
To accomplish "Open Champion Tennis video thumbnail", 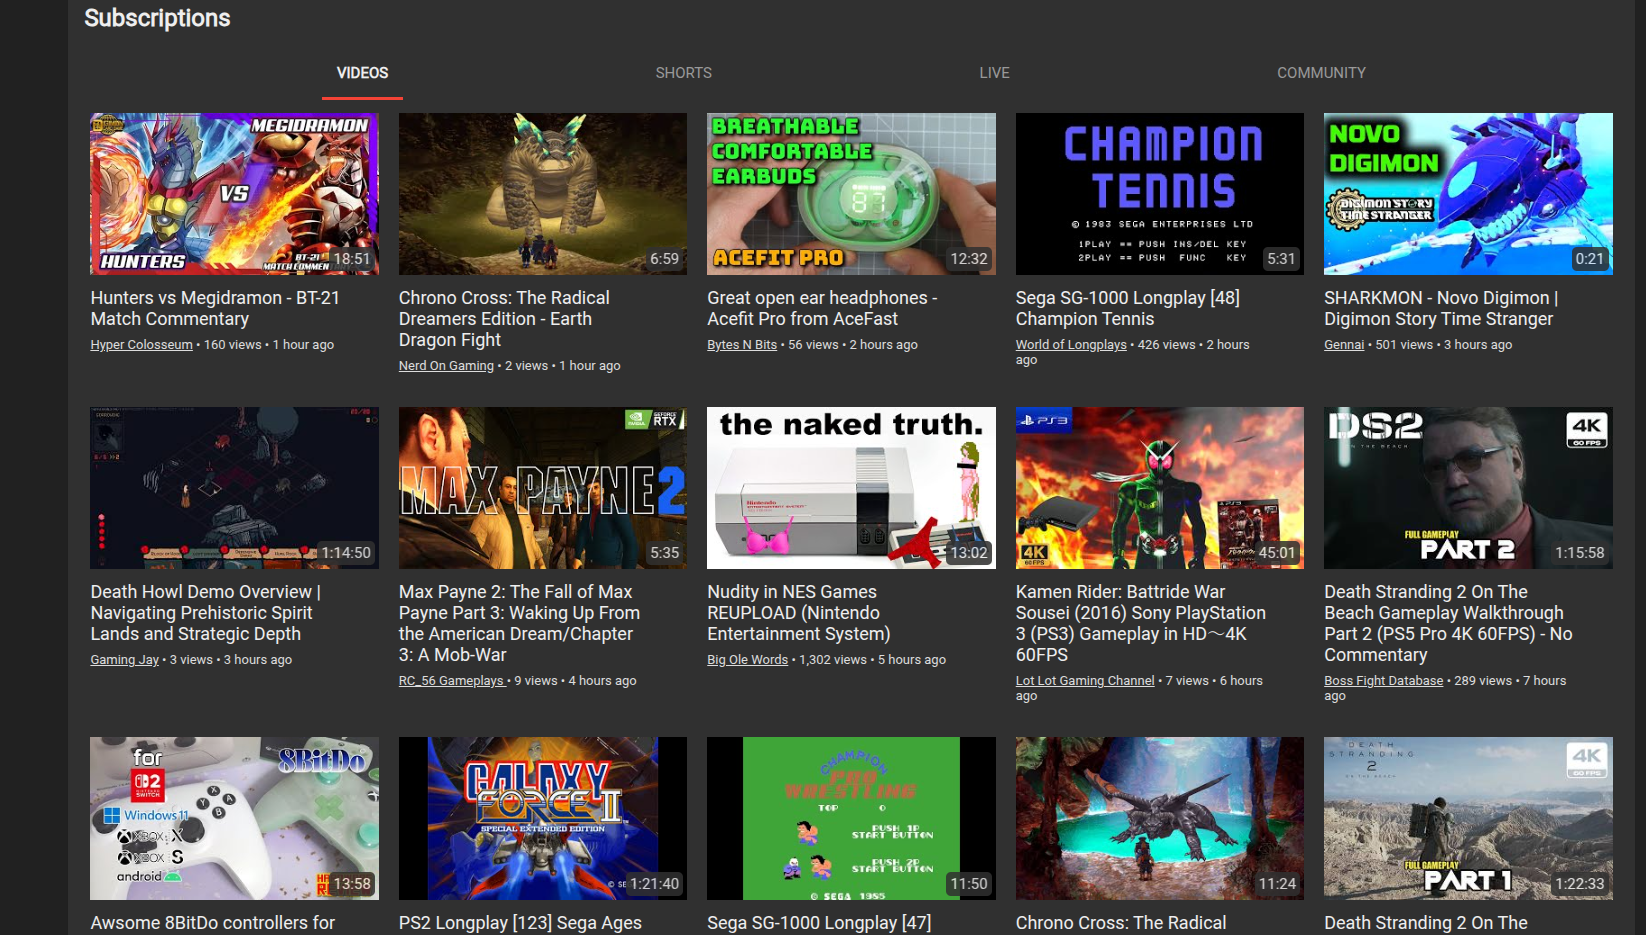I will tap(1160, 194).
